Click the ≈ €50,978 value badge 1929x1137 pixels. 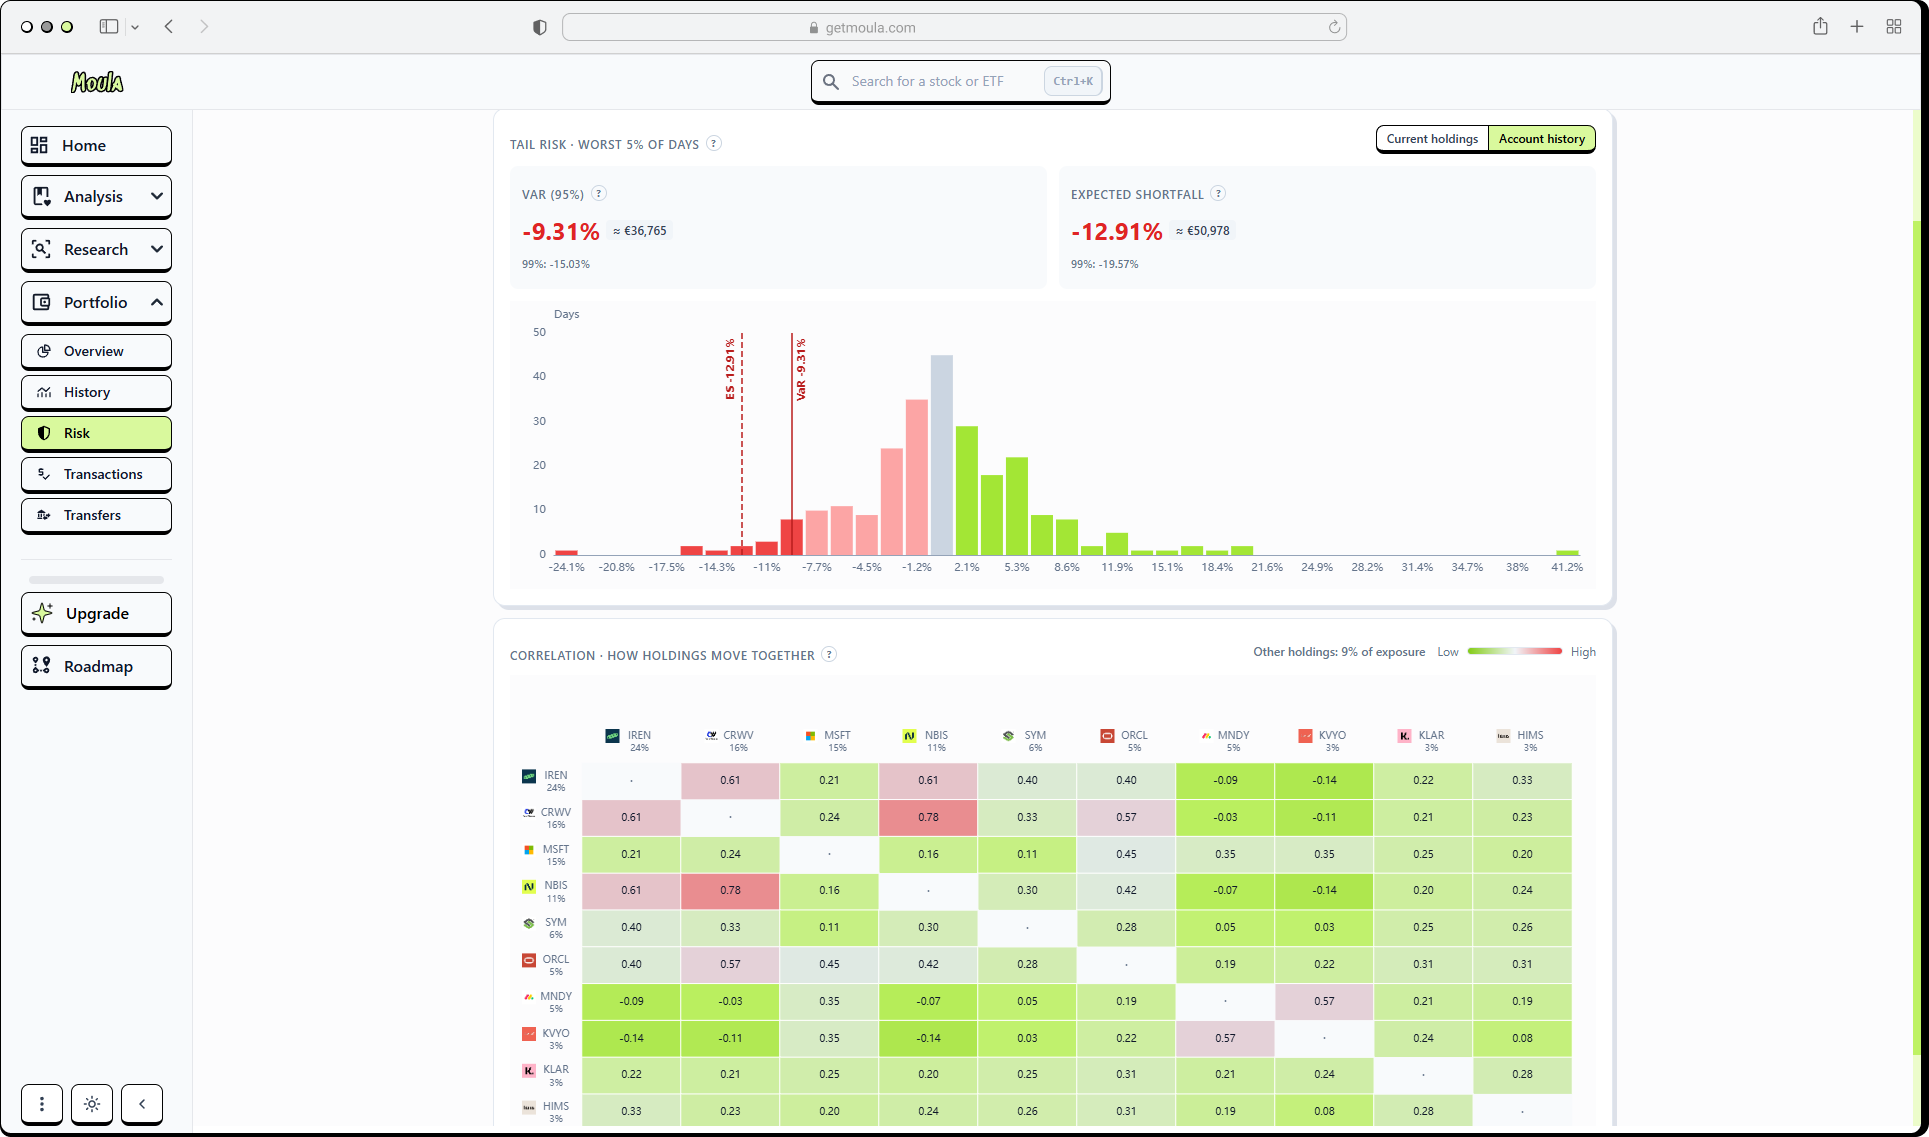pos(1203,231)
